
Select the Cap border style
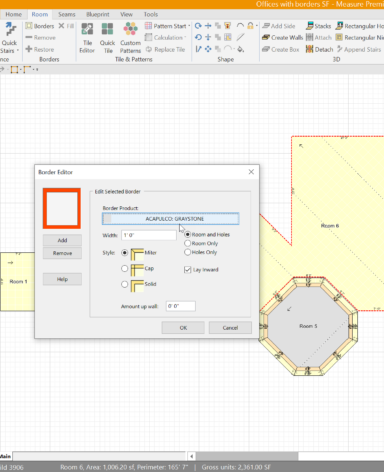click(x=125, y=268)
